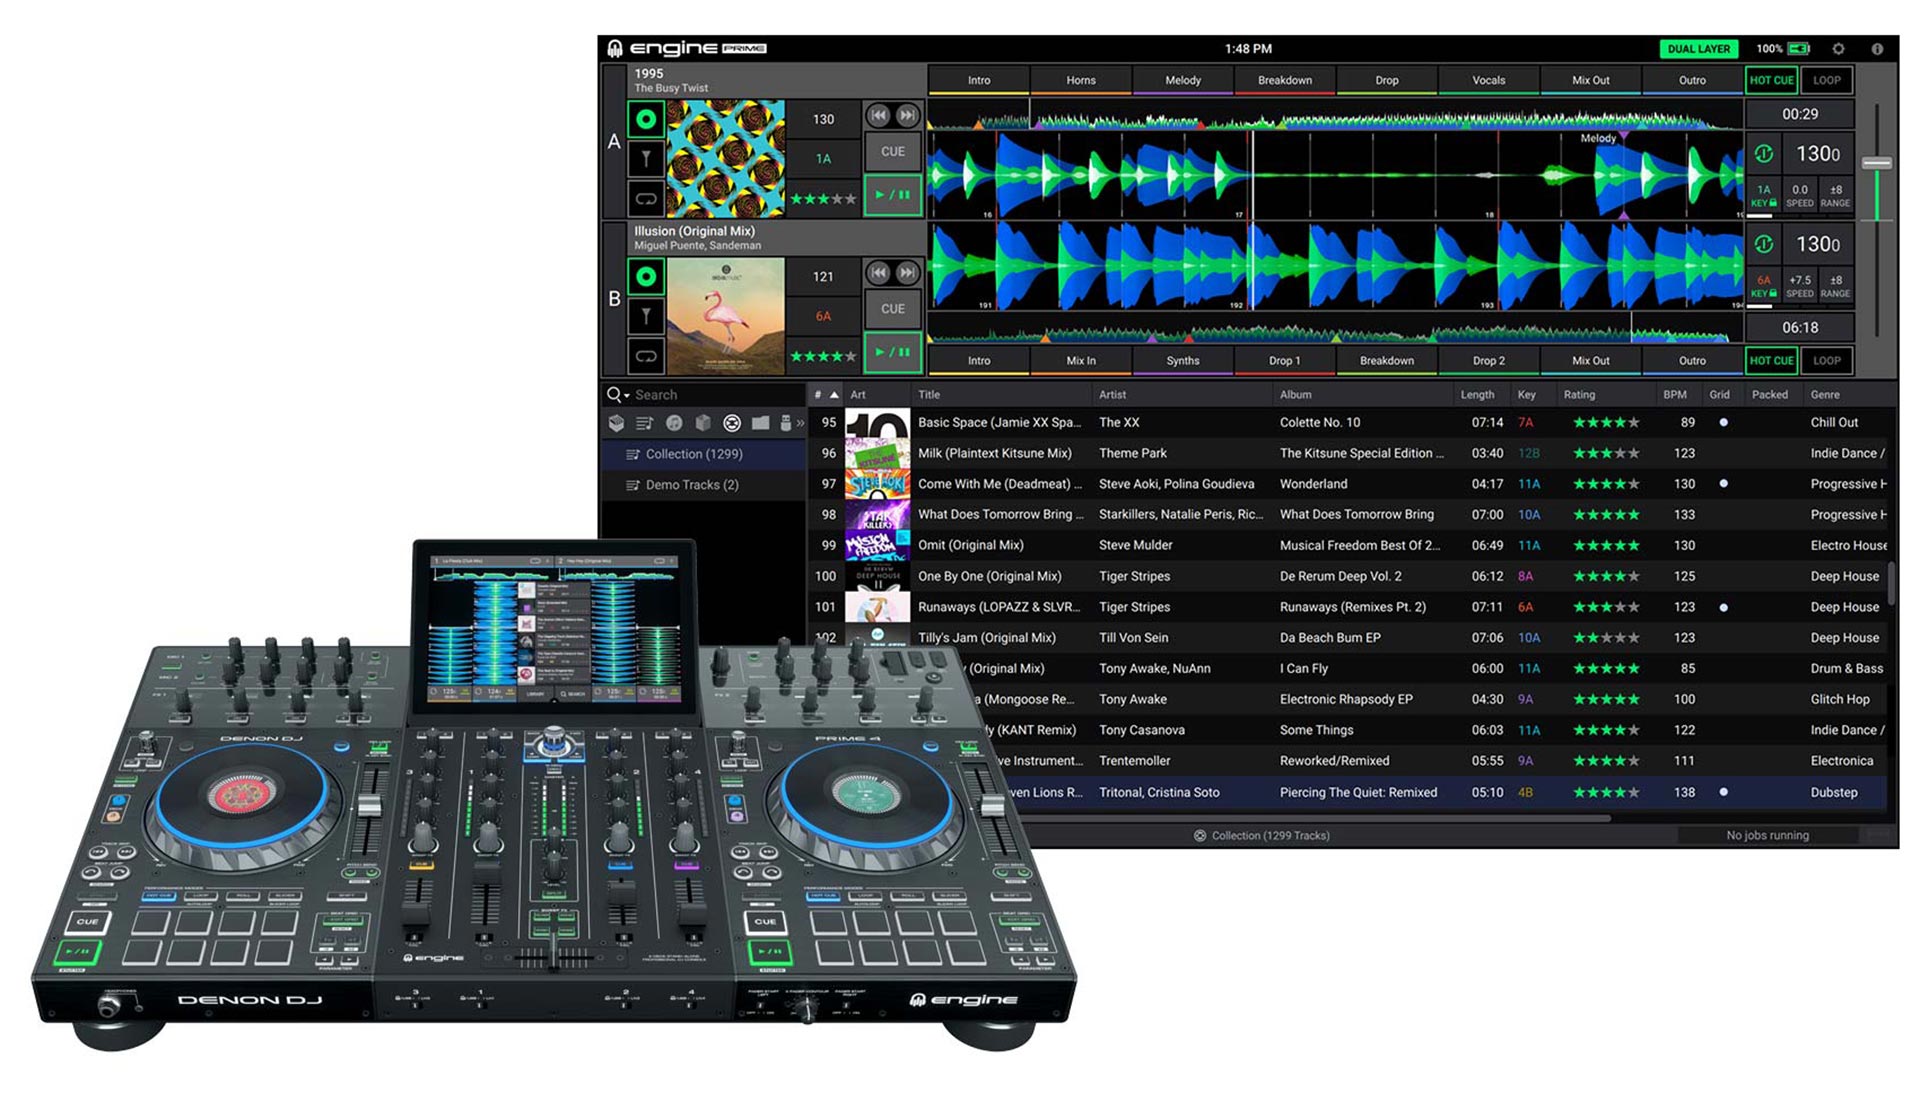The image size is (1920, 1101).
Task: Skip to next track on deck B
Action: click(x=906, y=272)
